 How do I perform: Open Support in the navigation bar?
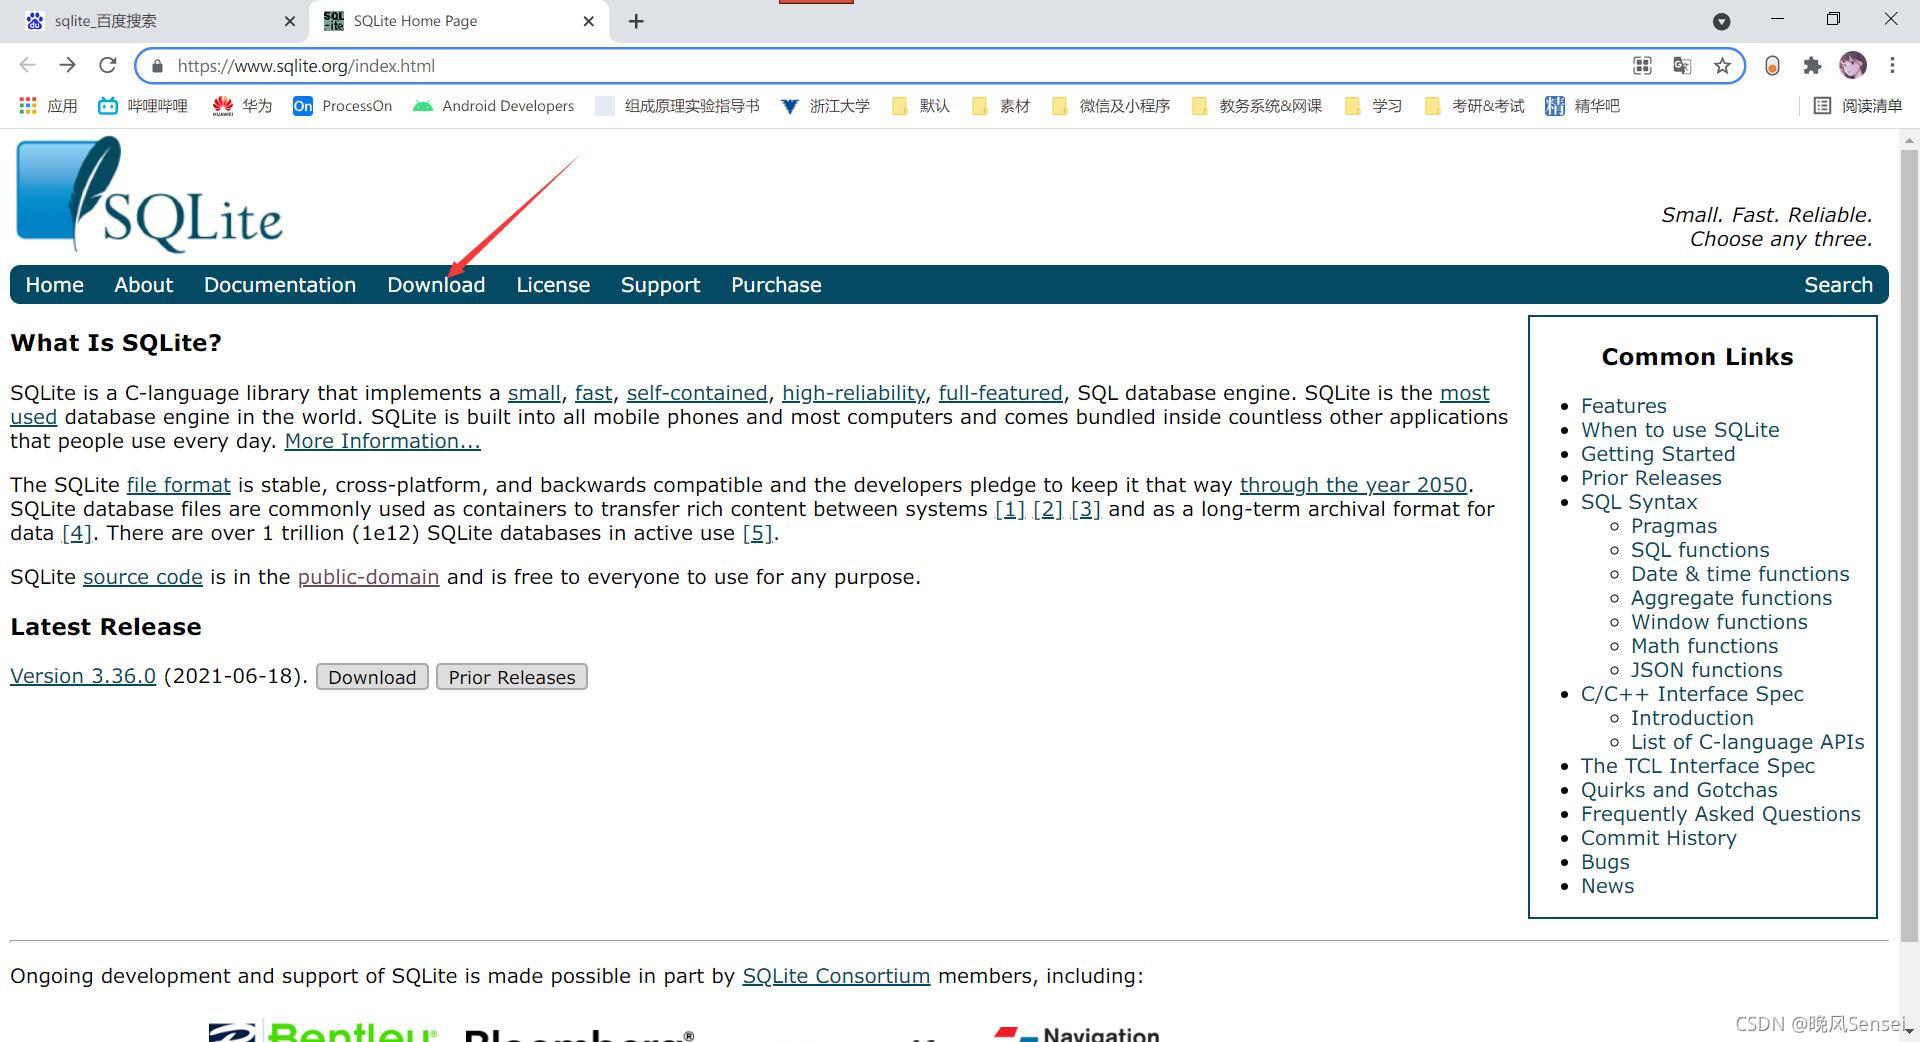click(x=660, y=285)
